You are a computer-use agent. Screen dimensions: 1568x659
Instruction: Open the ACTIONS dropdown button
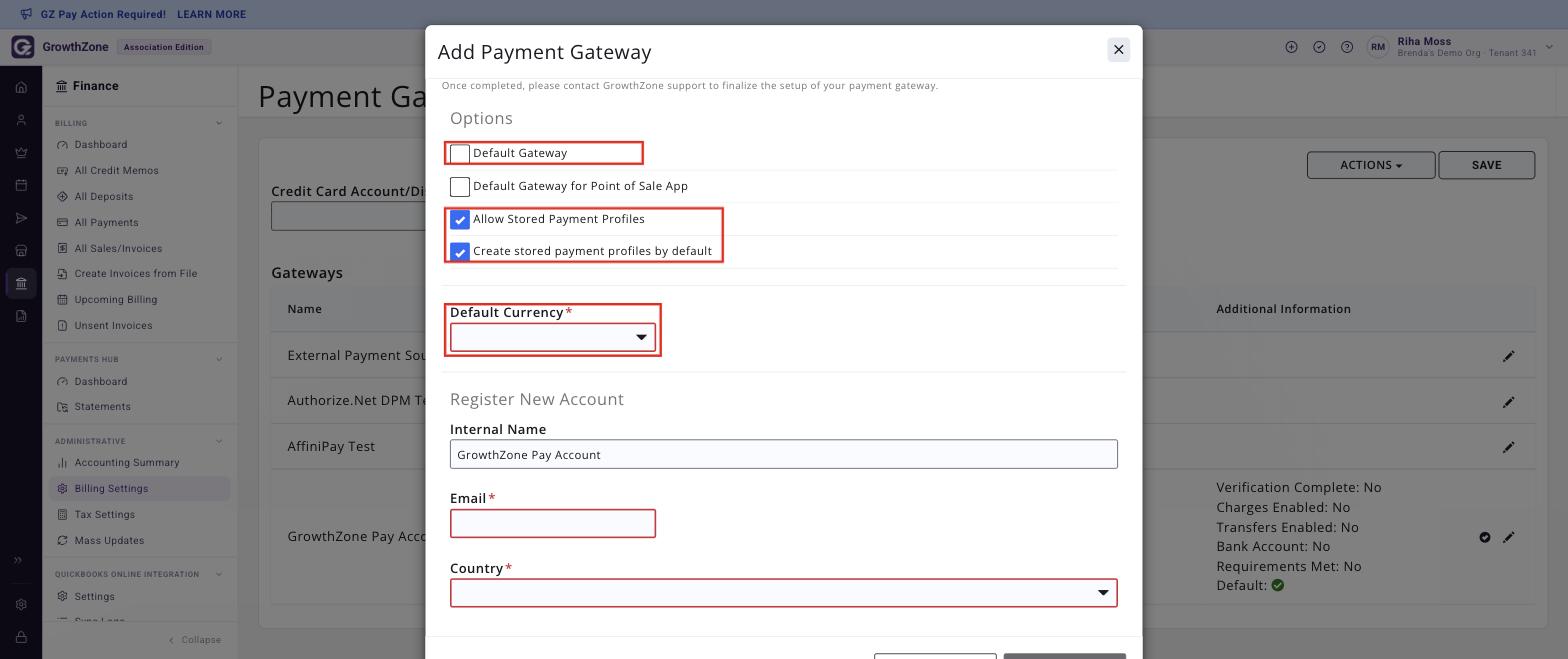(x=1371, y=165)
